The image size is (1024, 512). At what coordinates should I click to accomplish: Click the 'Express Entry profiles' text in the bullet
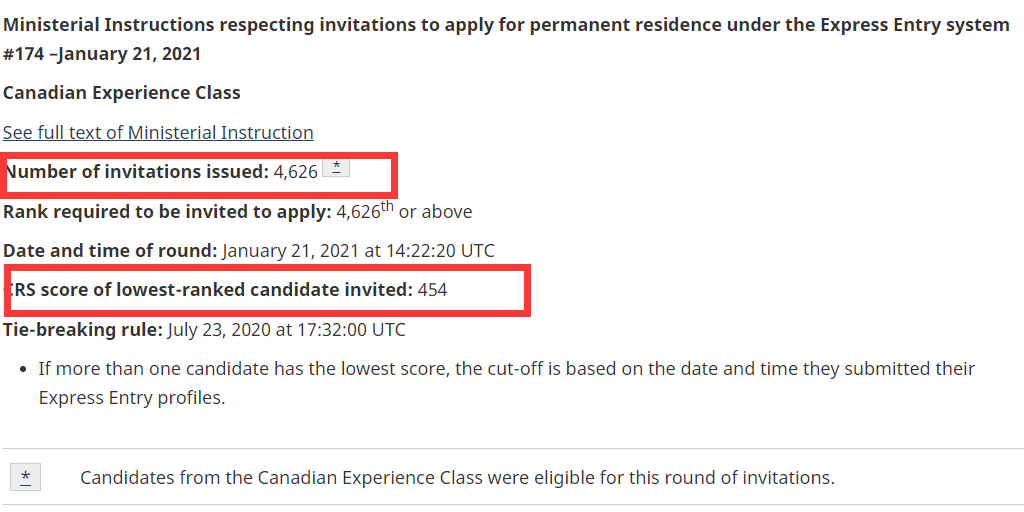click(132, 397)
